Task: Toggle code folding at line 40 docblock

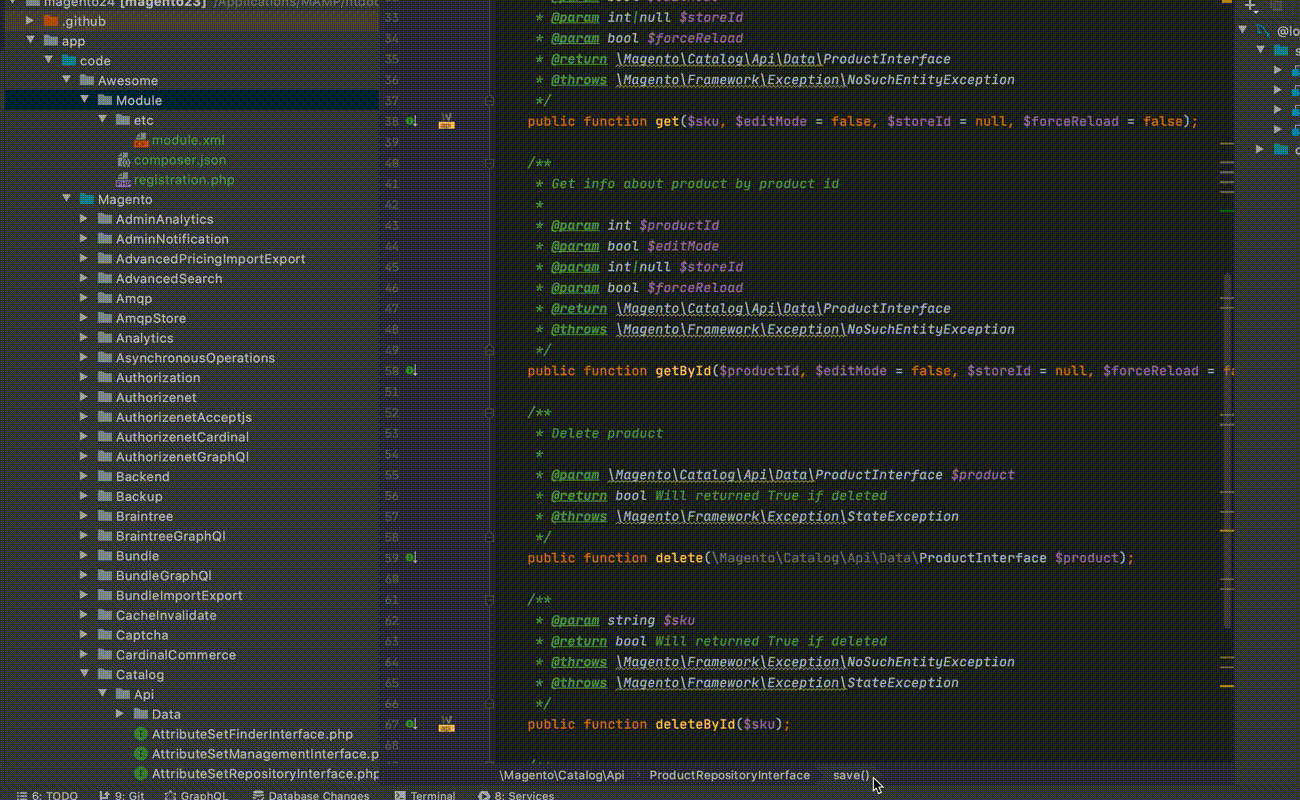Action: [x=489, y=163]
